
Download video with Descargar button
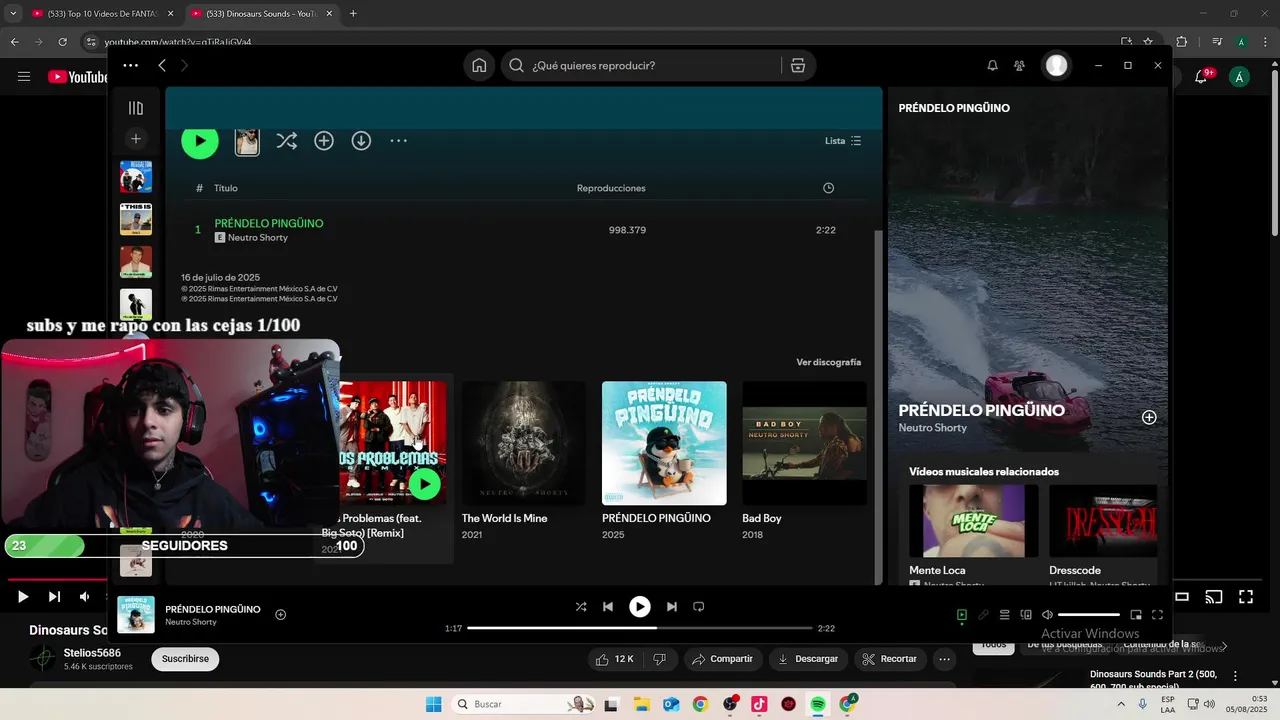pyautogui.click(x=808, y=659)
